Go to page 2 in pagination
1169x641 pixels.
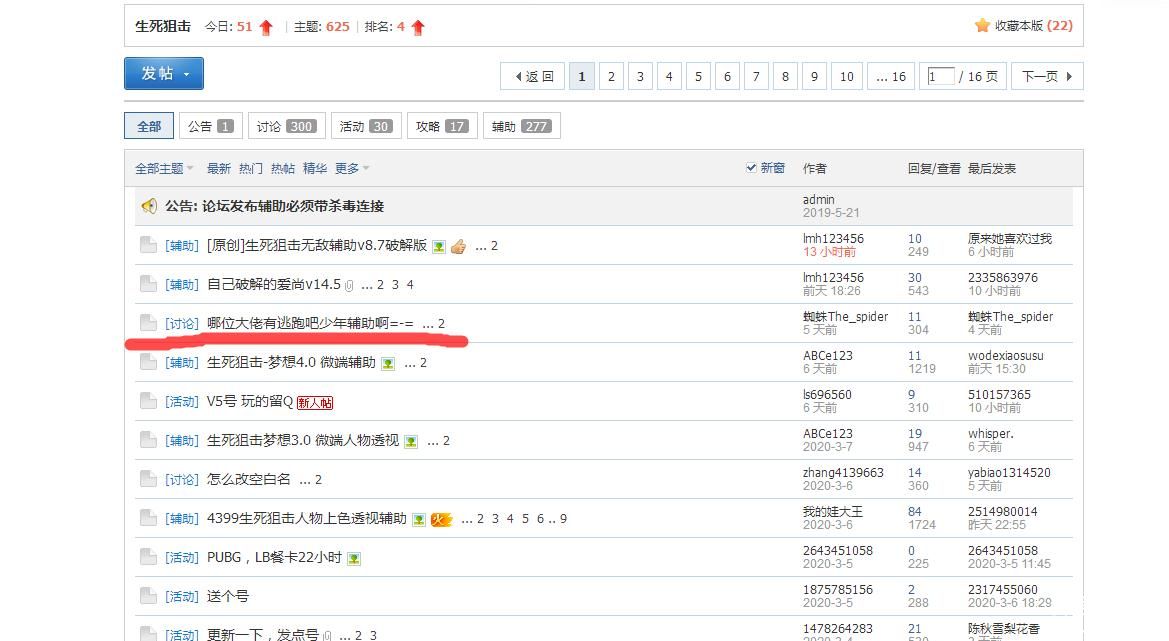611,76
